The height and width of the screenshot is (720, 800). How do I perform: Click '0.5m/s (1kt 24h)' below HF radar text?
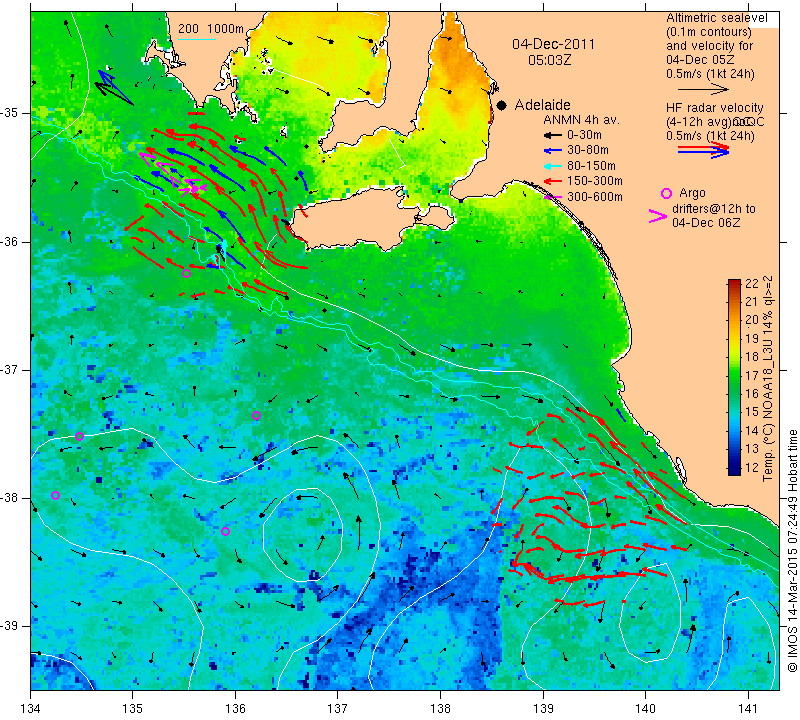point(710,136)
